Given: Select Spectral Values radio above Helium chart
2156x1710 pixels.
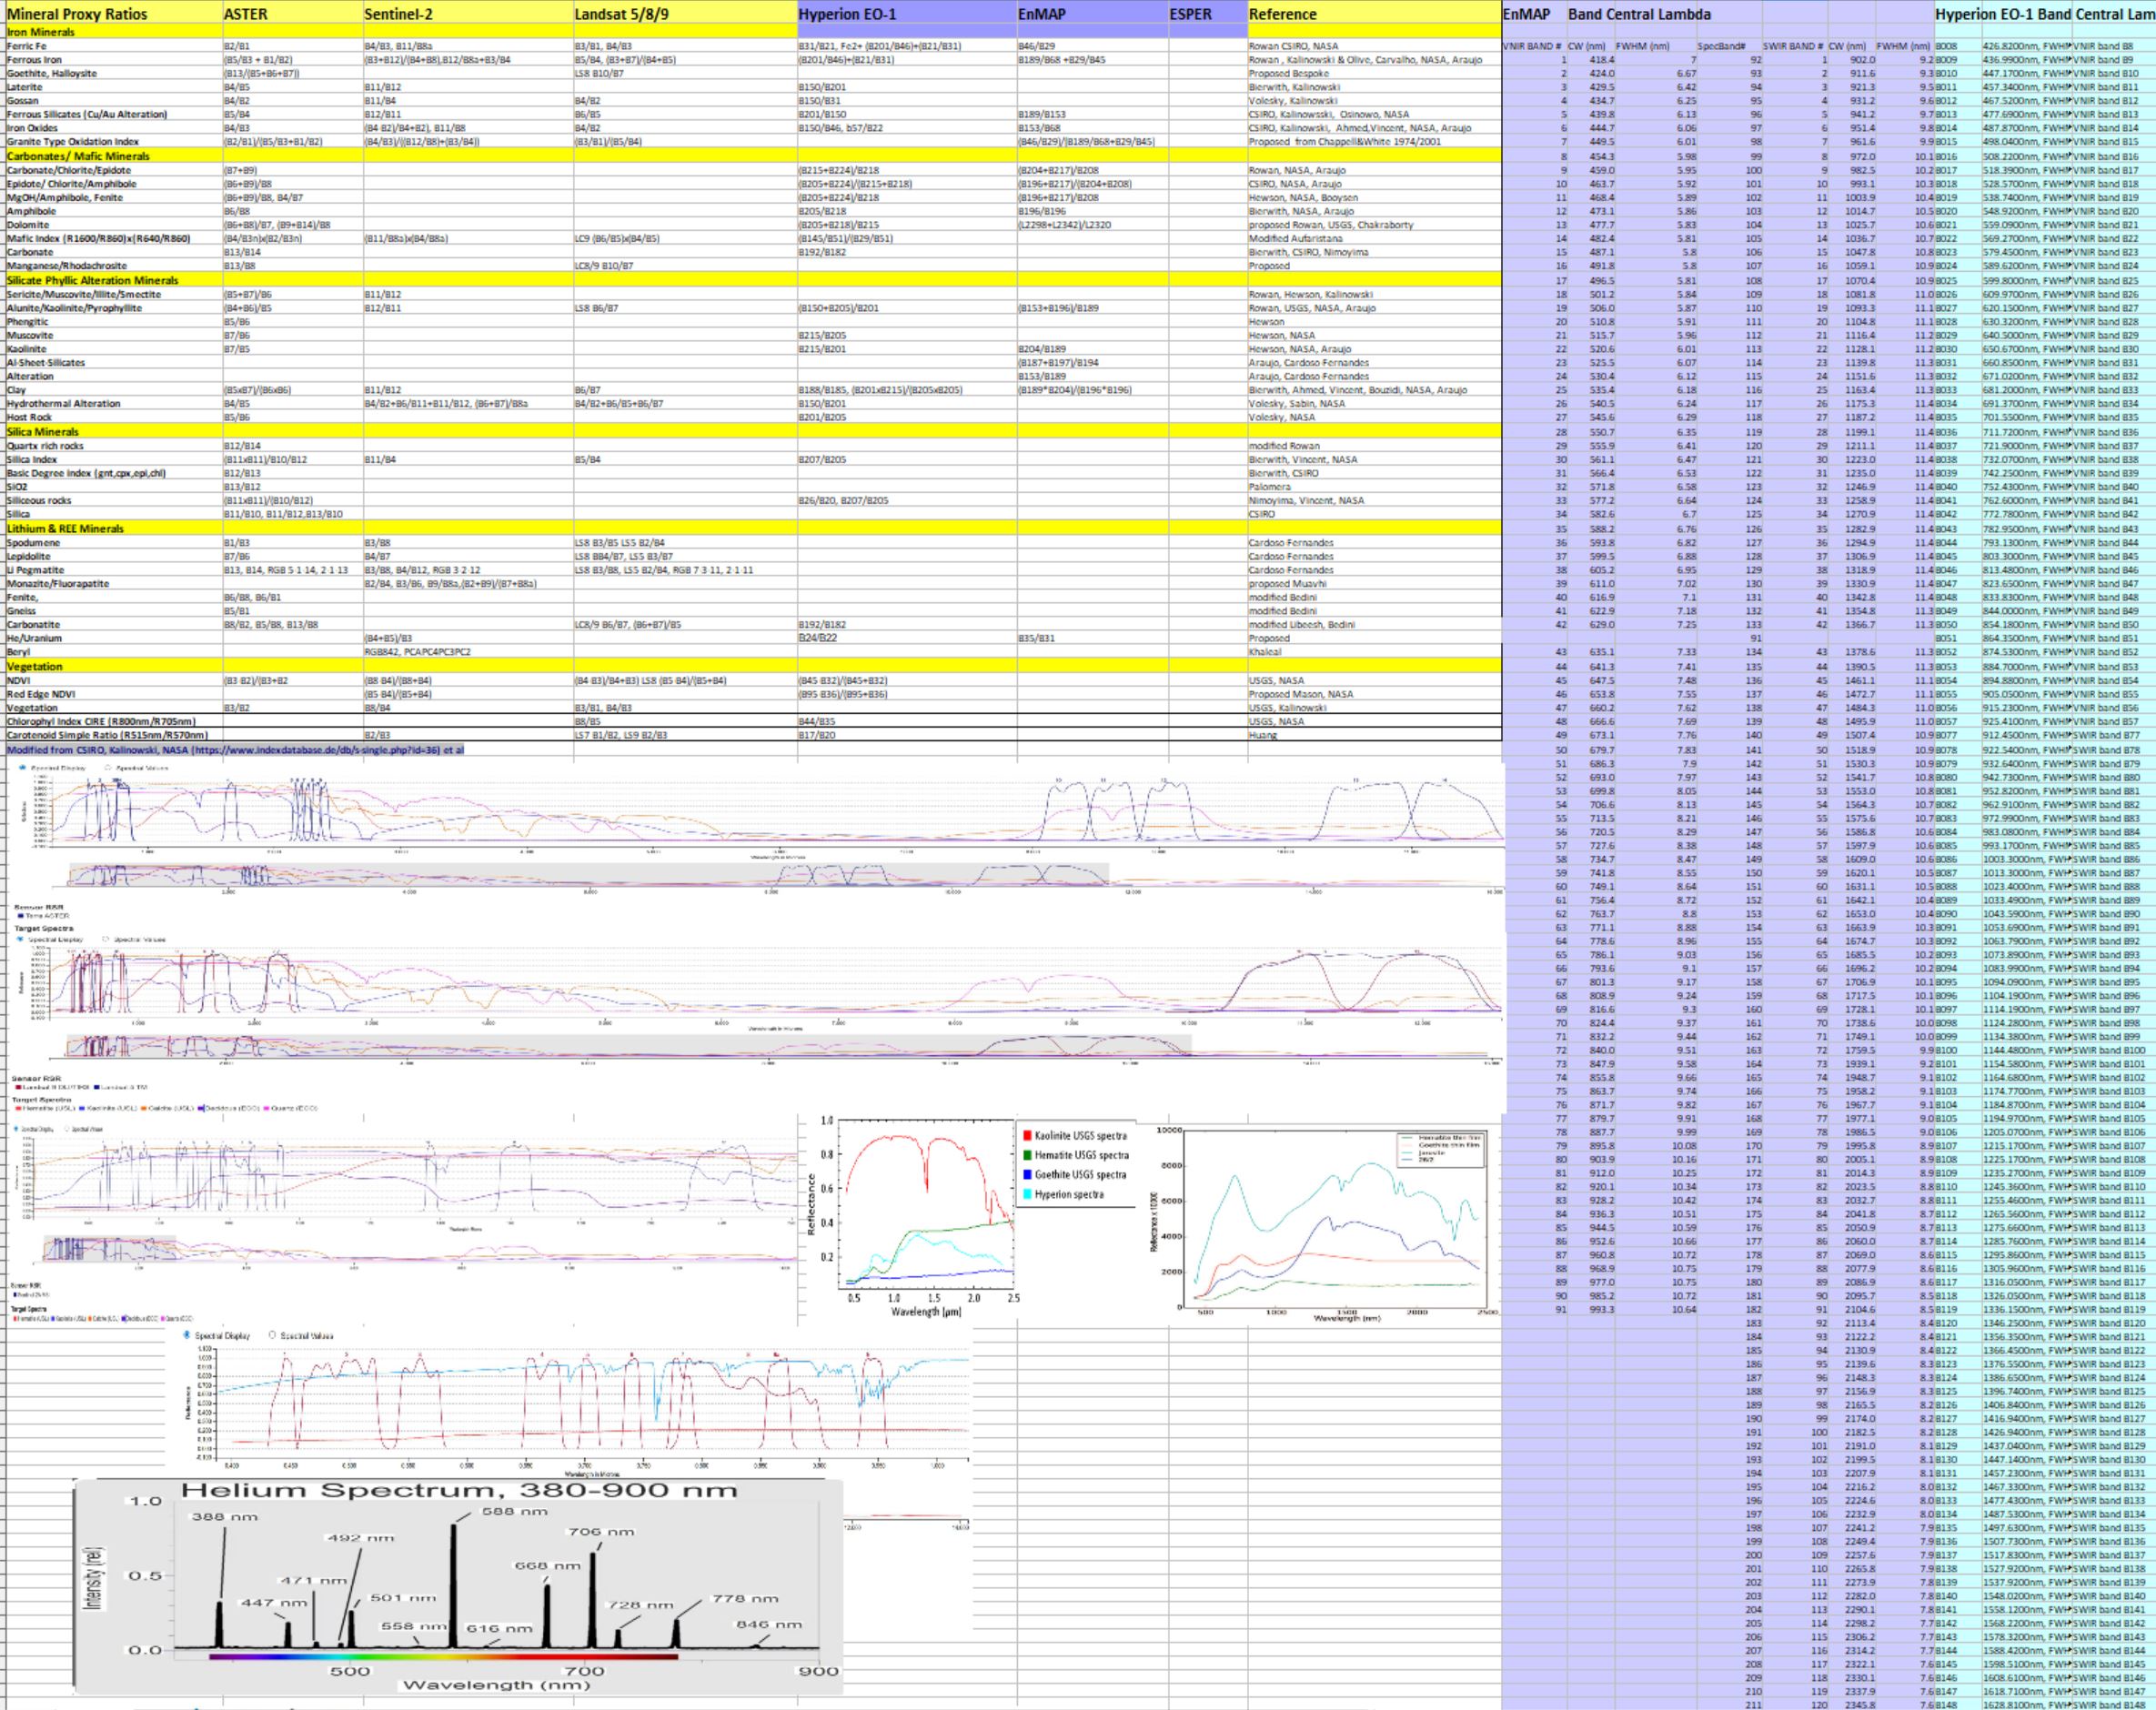Looking at the screenshot, I should coord(273,1336).
